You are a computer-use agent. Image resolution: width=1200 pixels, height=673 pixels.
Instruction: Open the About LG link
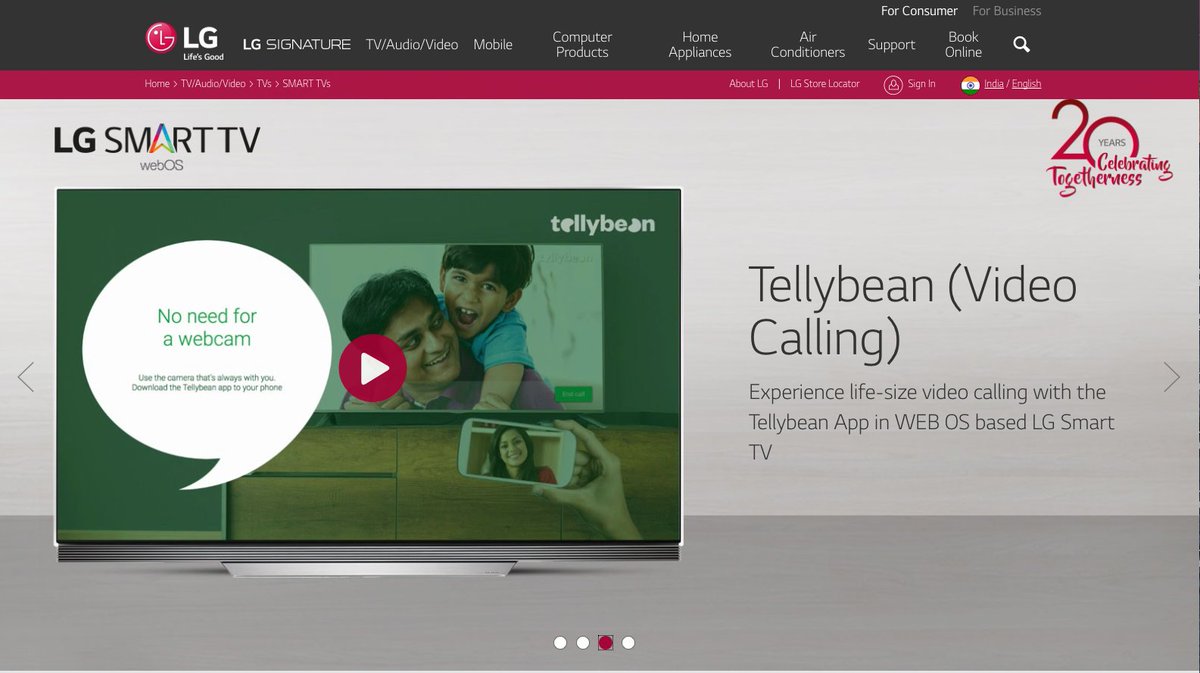click(748, 84)
